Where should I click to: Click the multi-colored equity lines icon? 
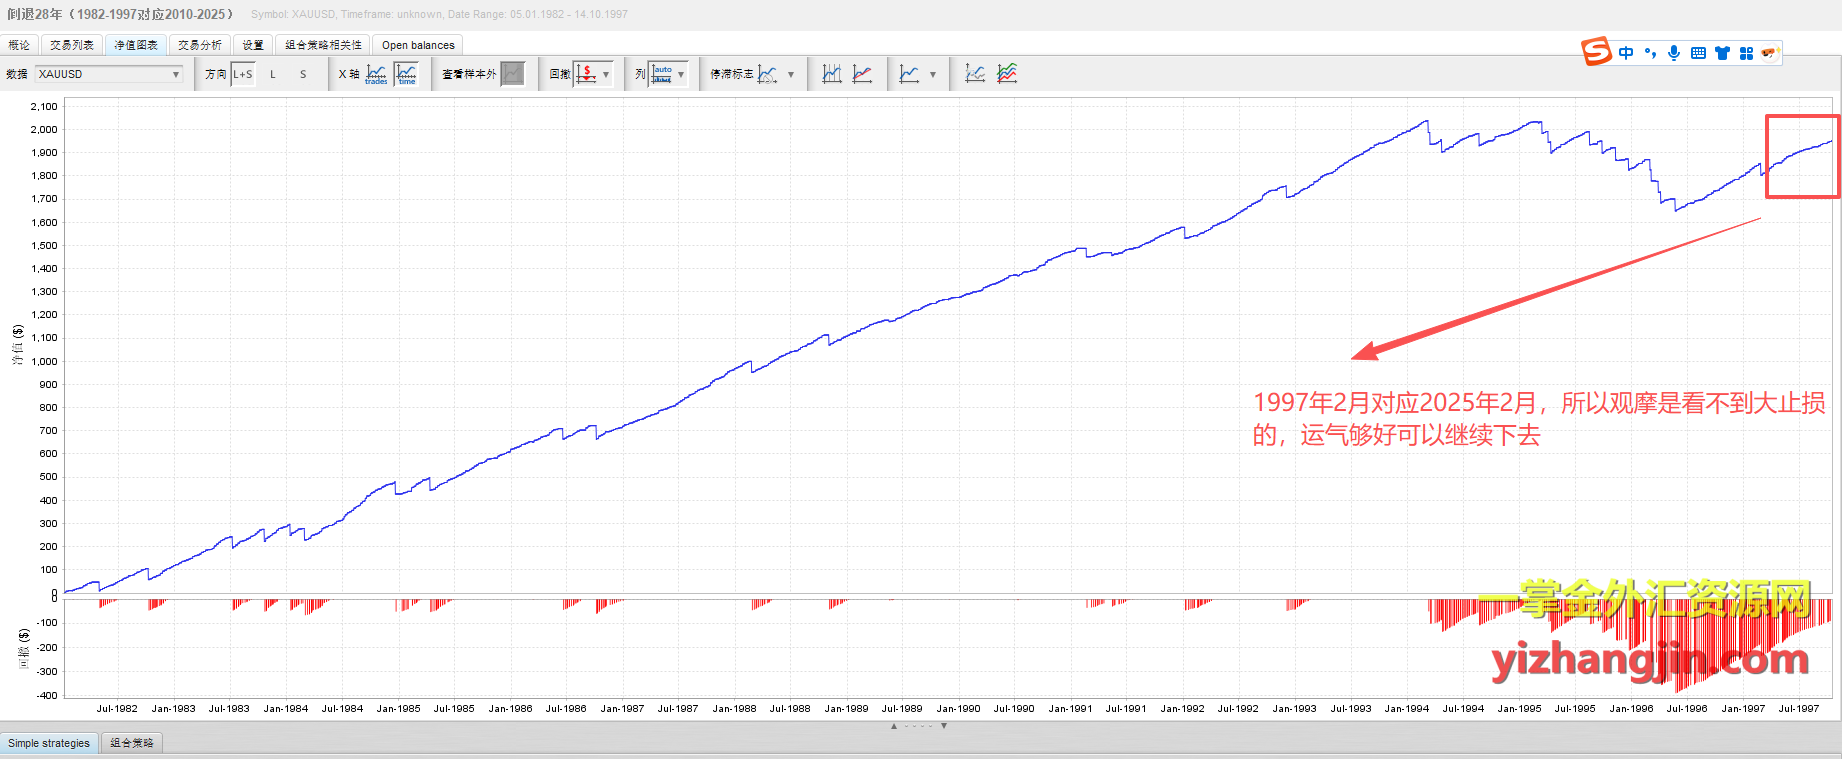point(1007,74)
